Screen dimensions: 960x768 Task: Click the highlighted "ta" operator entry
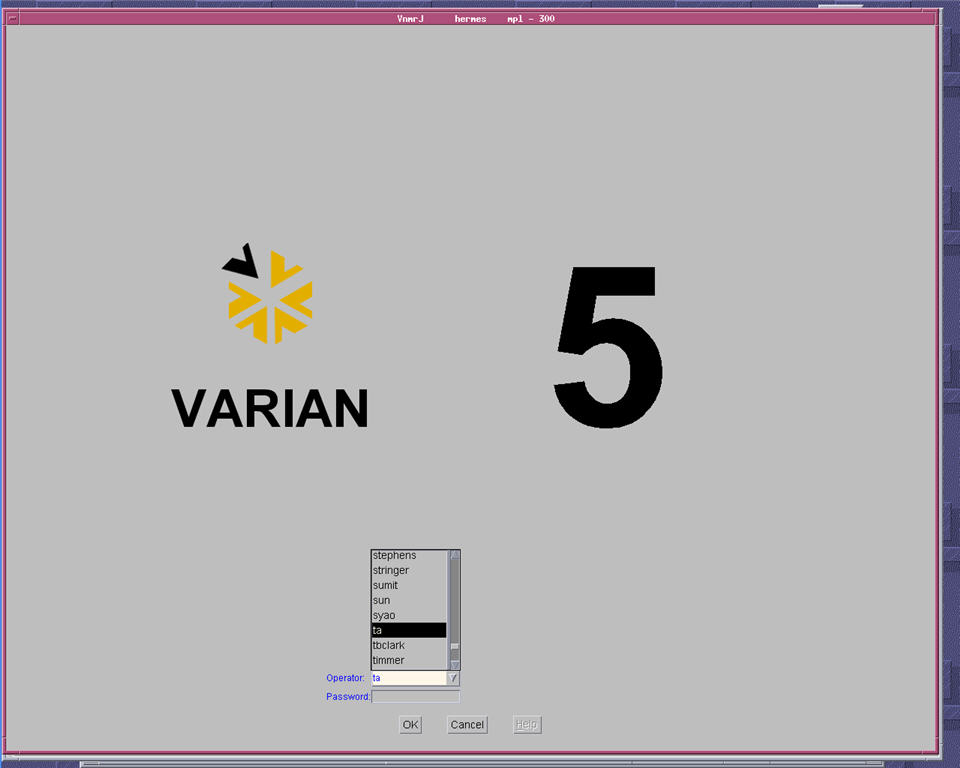click(409, 630)
